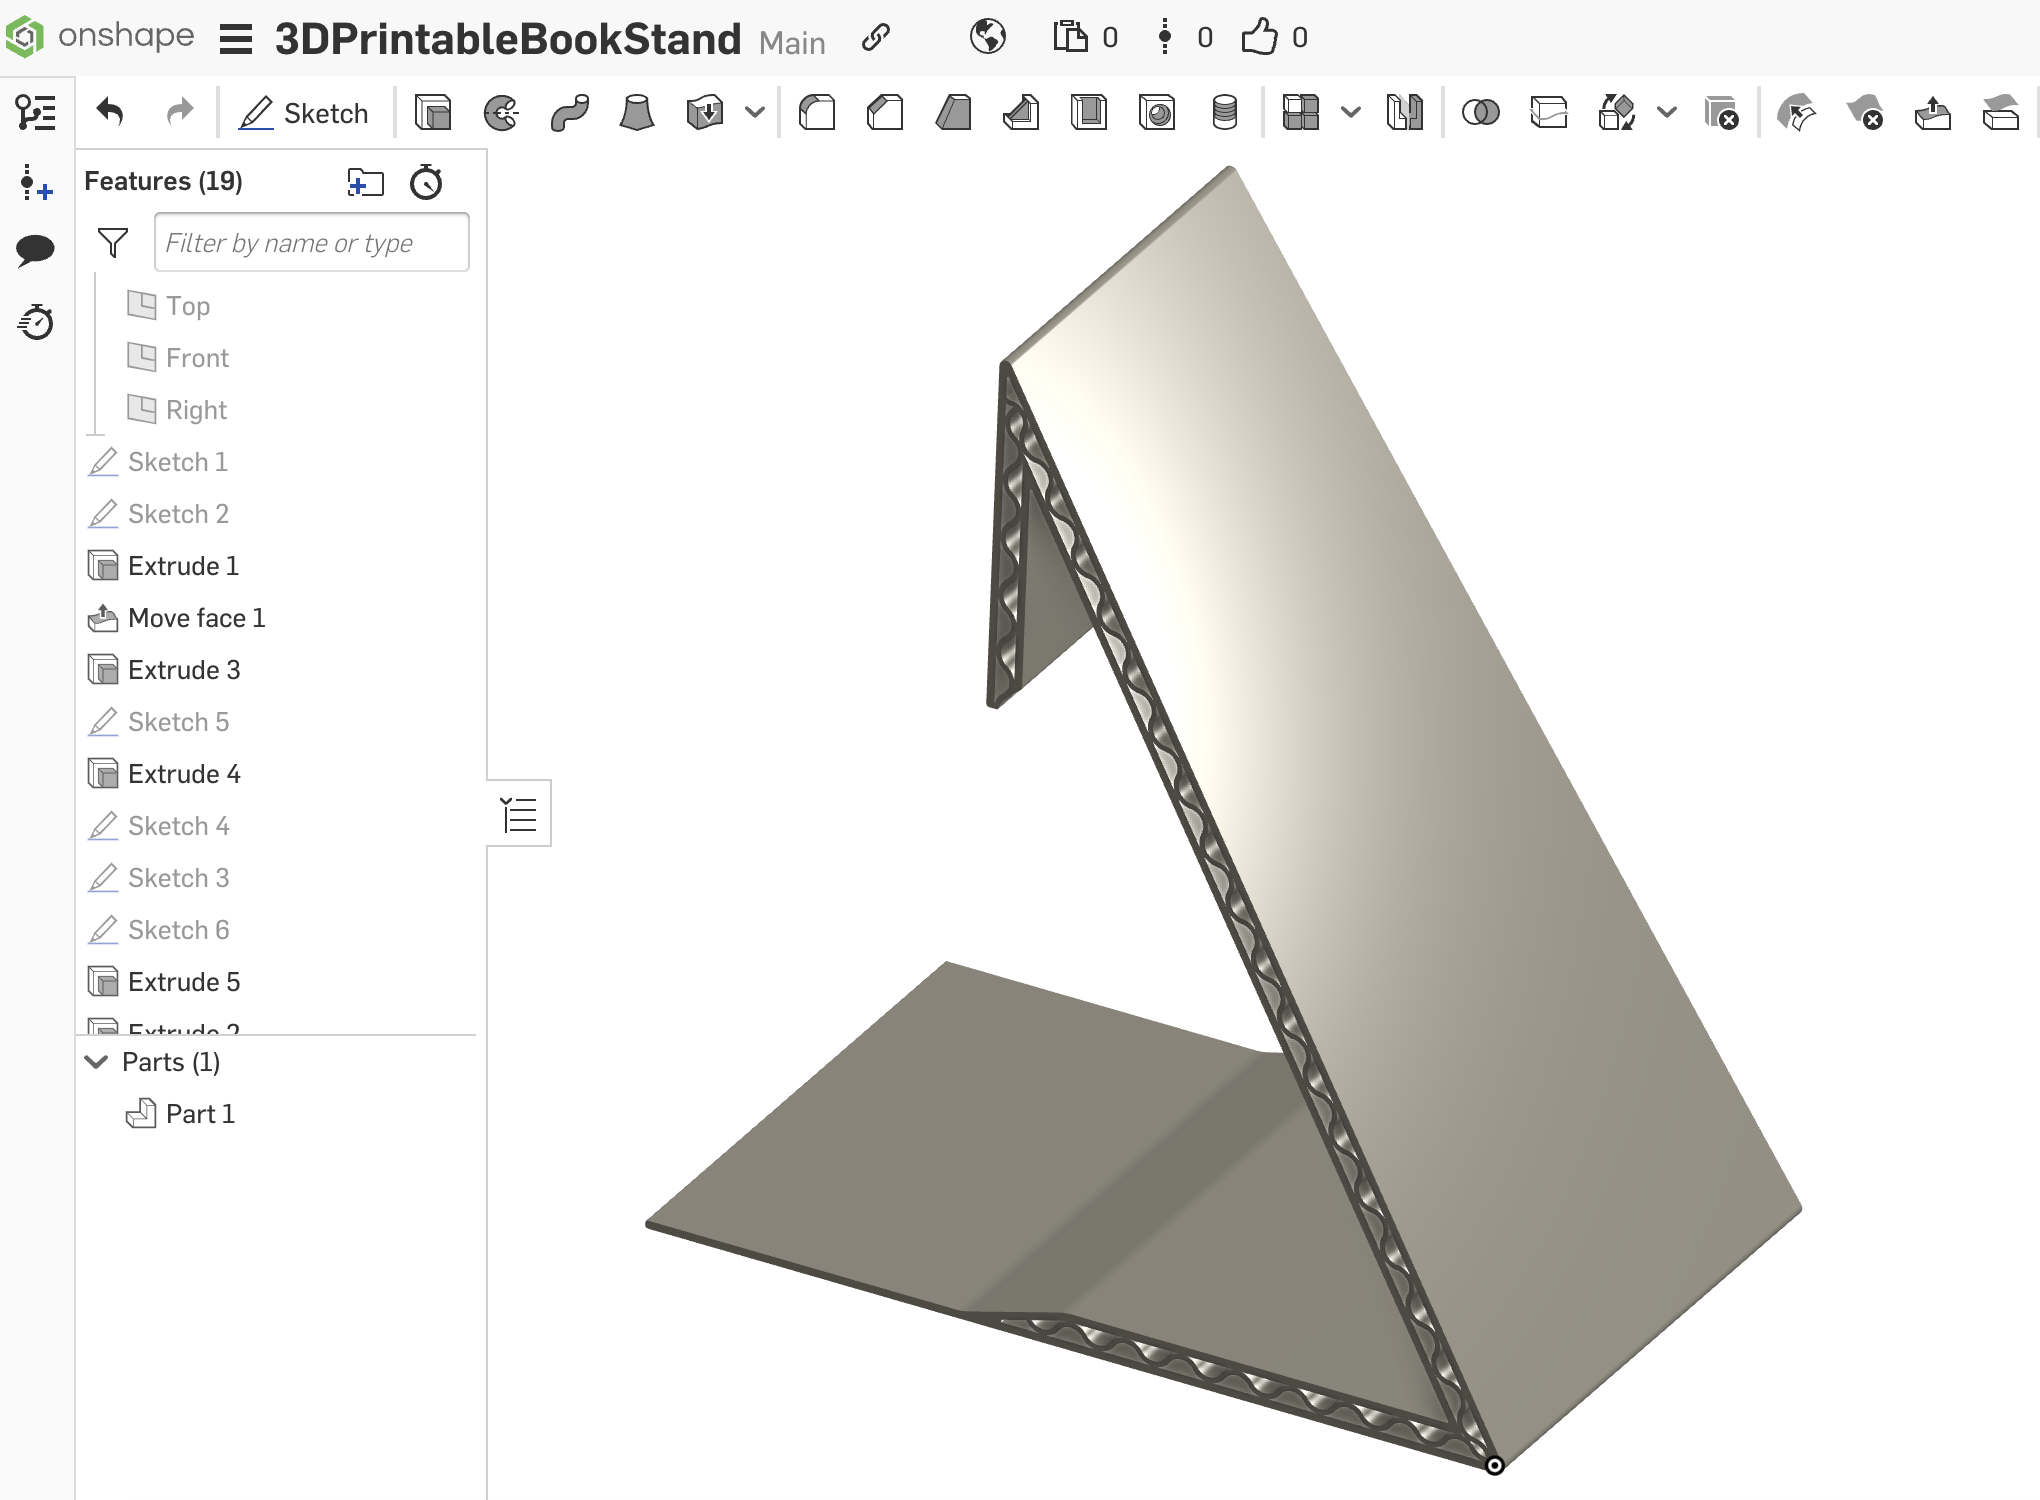
Task: Collapse the Parts section
Action: (x=96, y=1061)
